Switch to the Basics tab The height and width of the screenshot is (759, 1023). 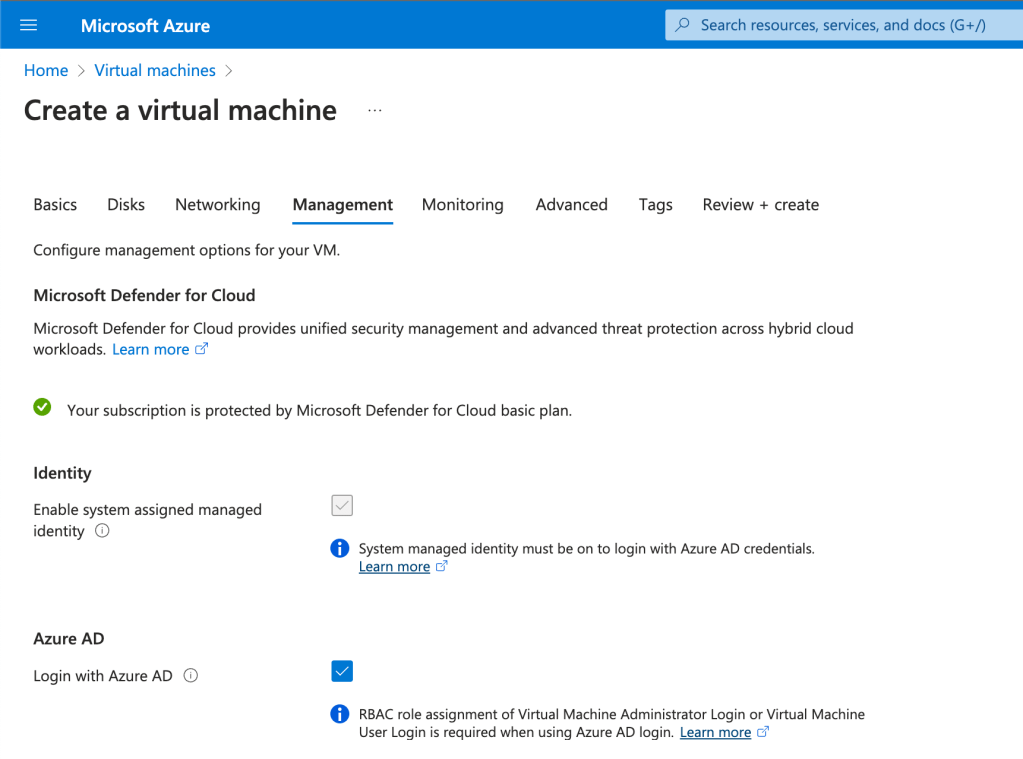[x=55, y=204]
